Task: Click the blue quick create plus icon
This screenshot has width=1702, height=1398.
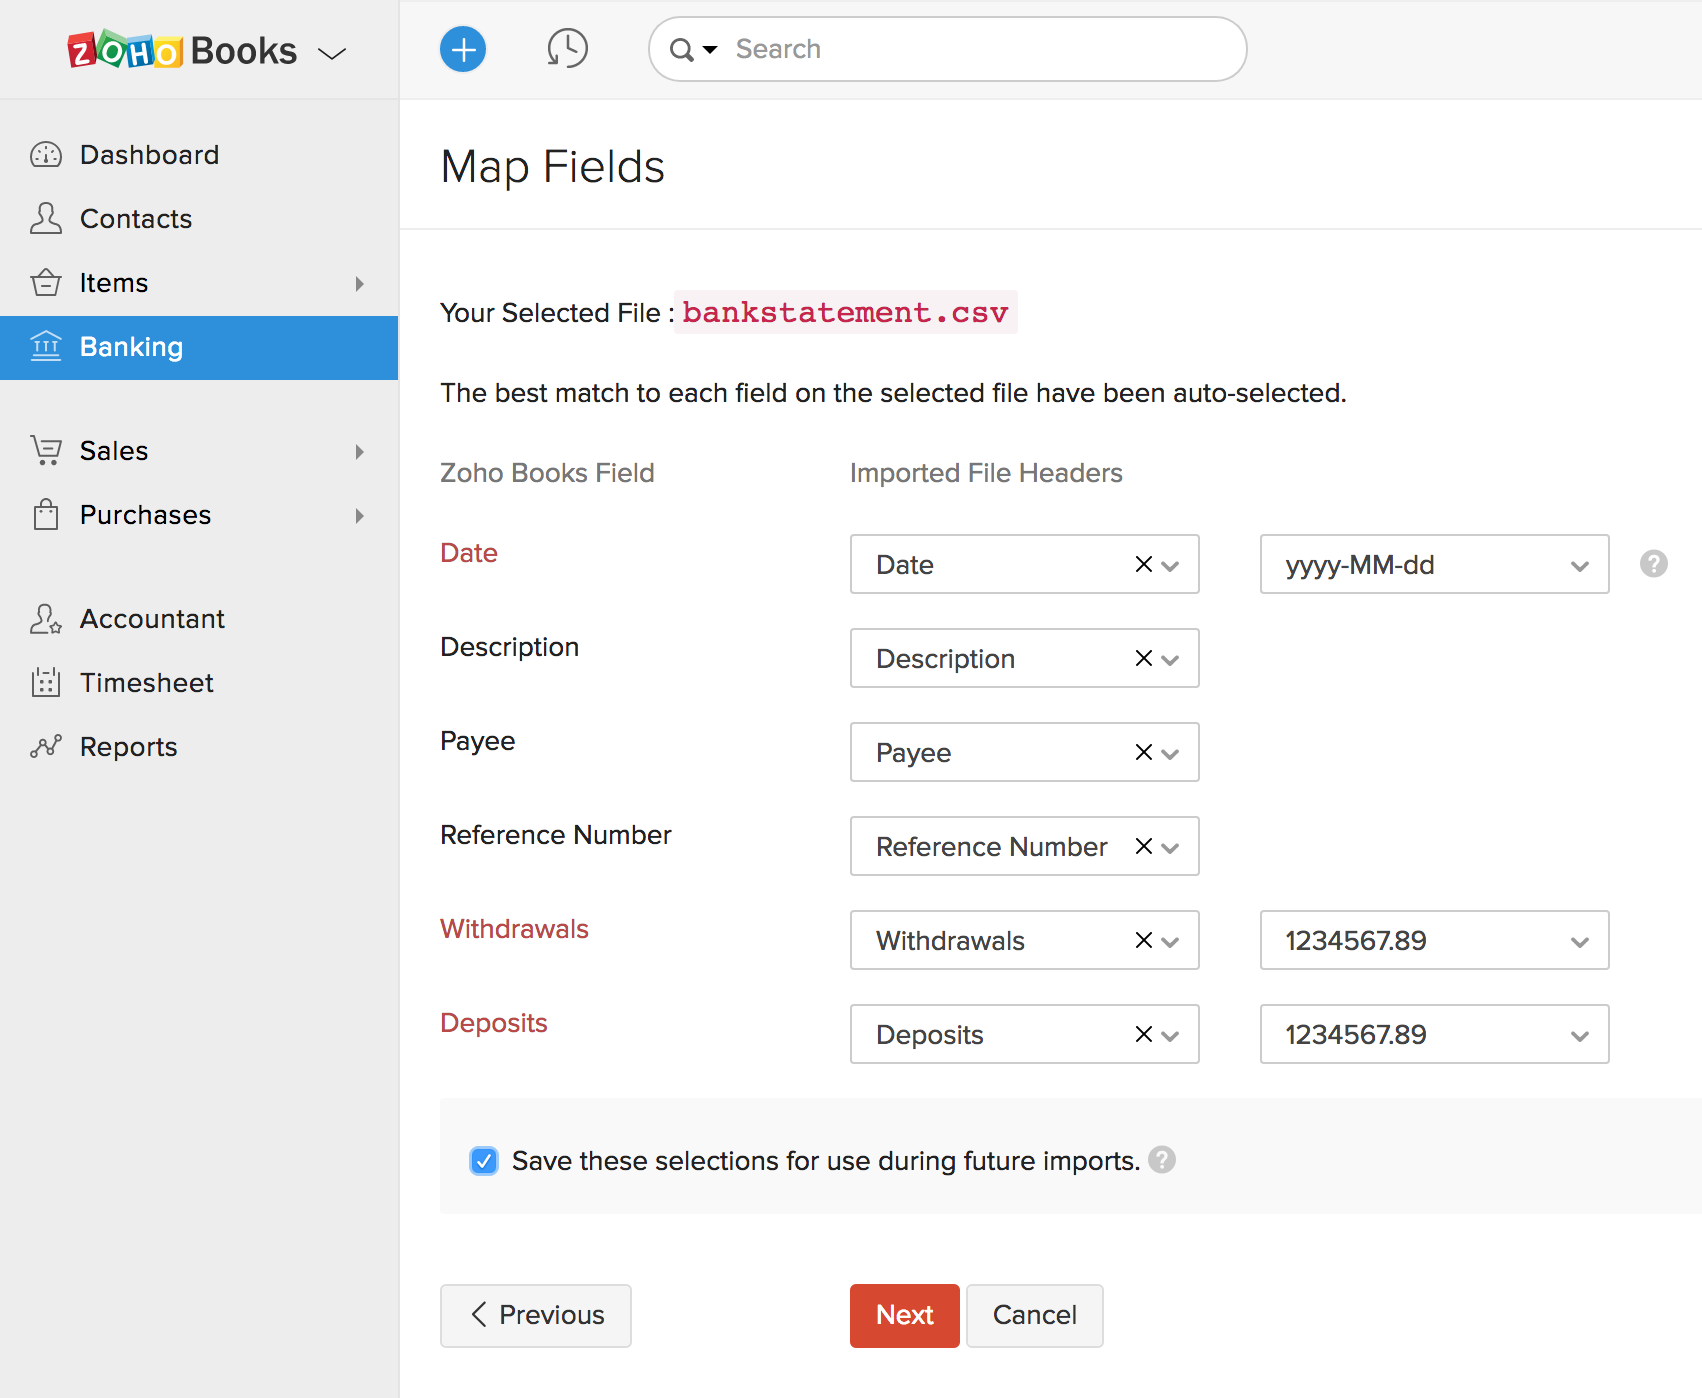Action: (x=463, y=50)
